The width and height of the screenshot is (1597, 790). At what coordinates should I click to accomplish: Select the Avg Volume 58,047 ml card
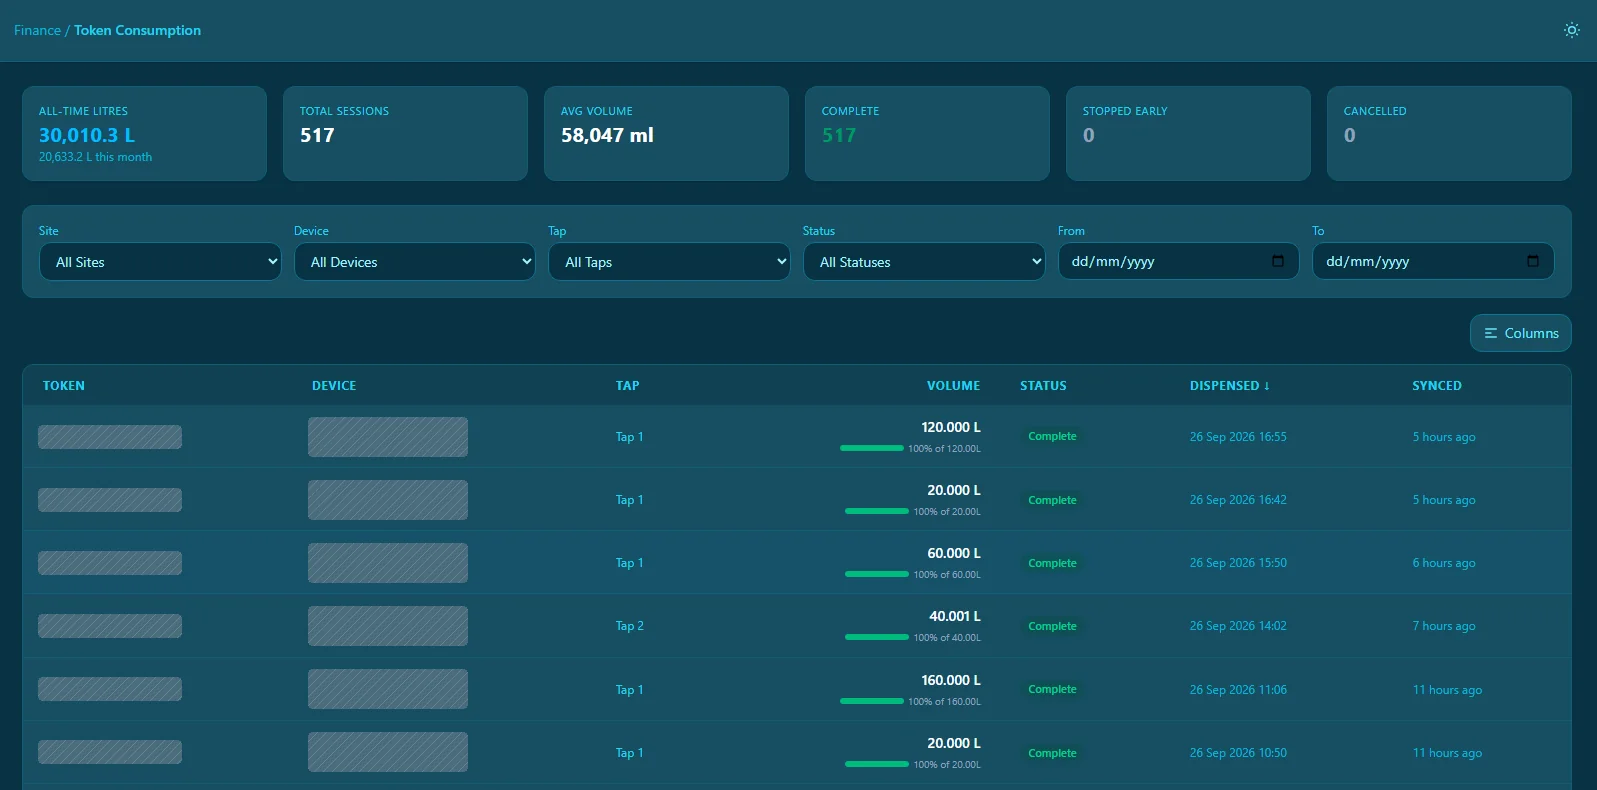tap(666, 133)
